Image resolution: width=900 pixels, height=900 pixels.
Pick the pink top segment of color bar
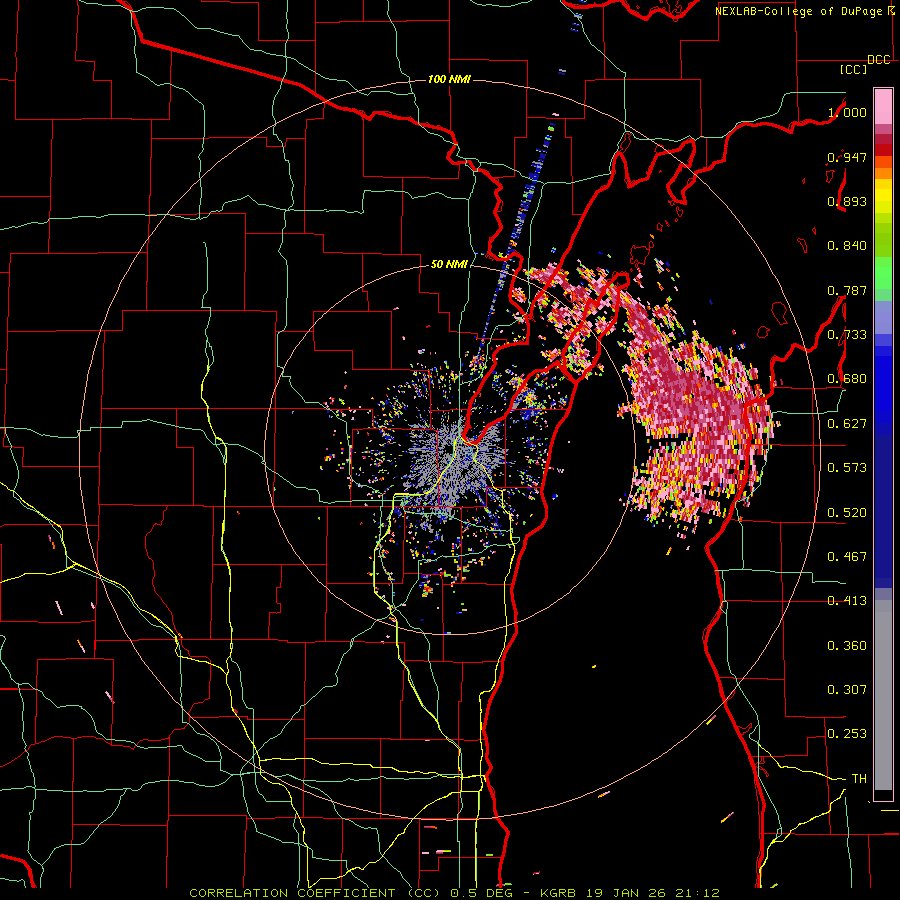(883, 106)
